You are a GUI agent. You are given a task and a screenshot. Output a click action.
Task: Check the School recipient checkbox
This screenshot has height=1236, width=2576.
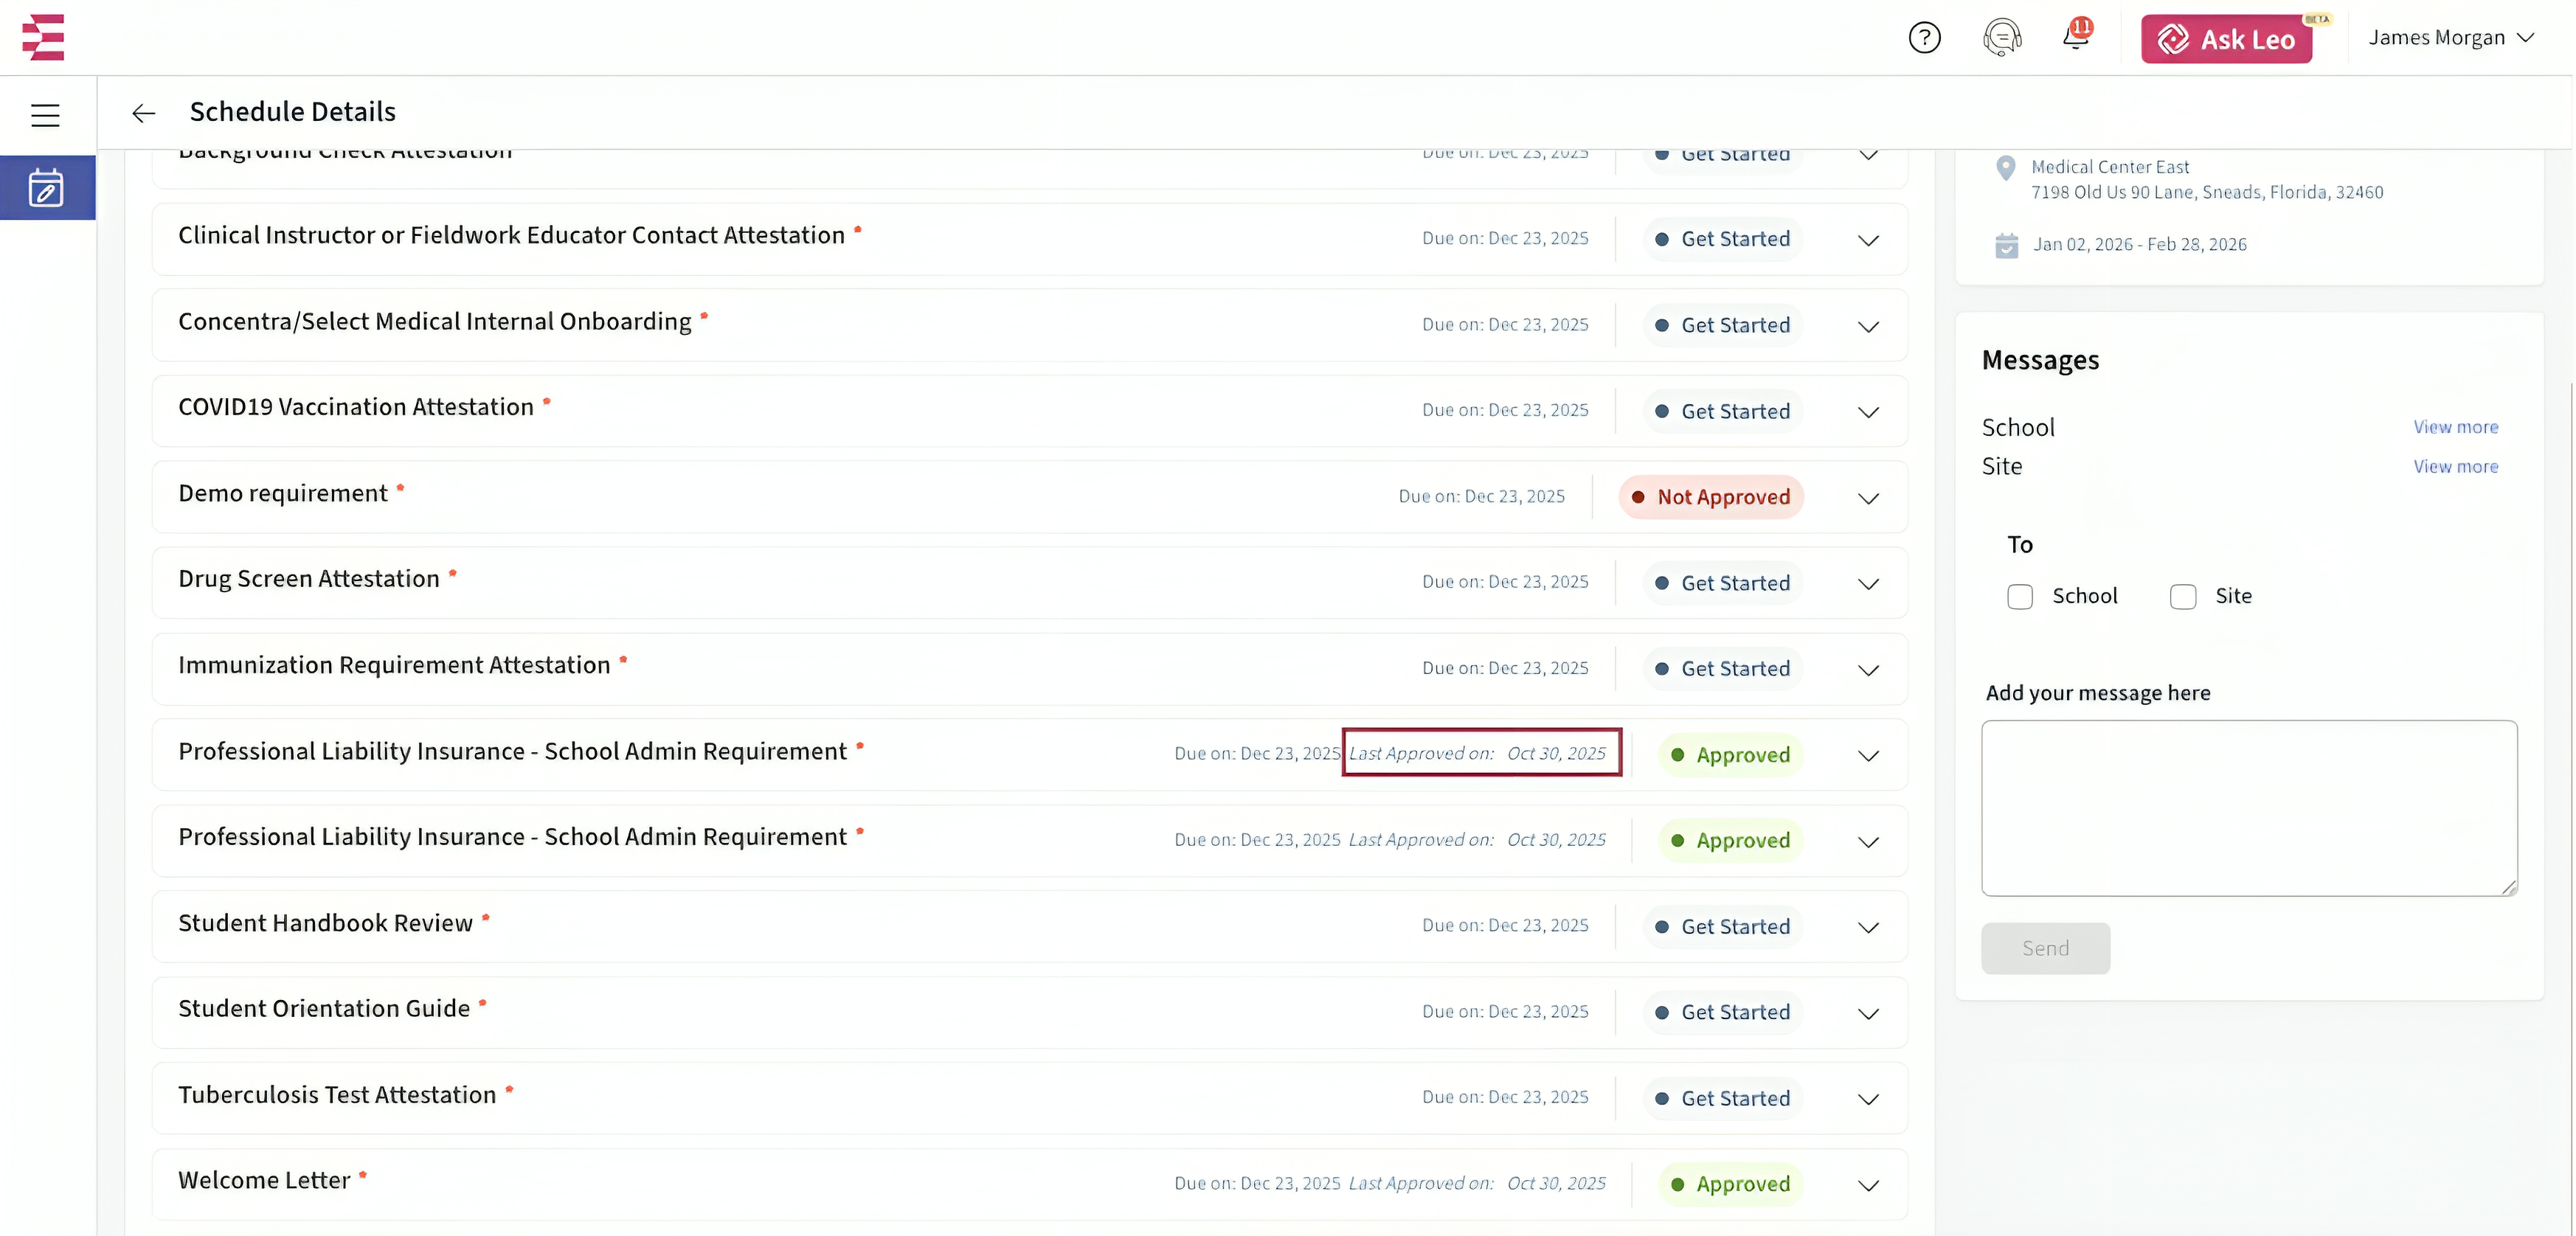point(2020,597)
